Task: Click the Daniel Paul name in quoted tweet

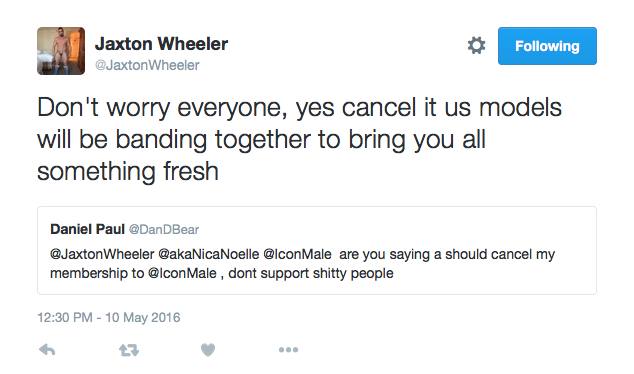Action: [87, 229]
